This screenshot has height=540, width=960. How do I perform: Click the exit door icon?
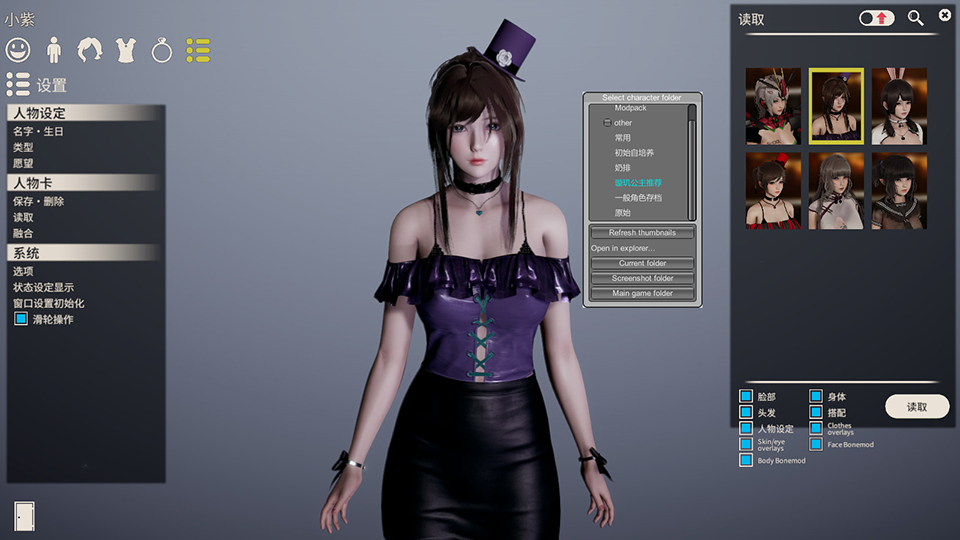(x=25, y=514)
